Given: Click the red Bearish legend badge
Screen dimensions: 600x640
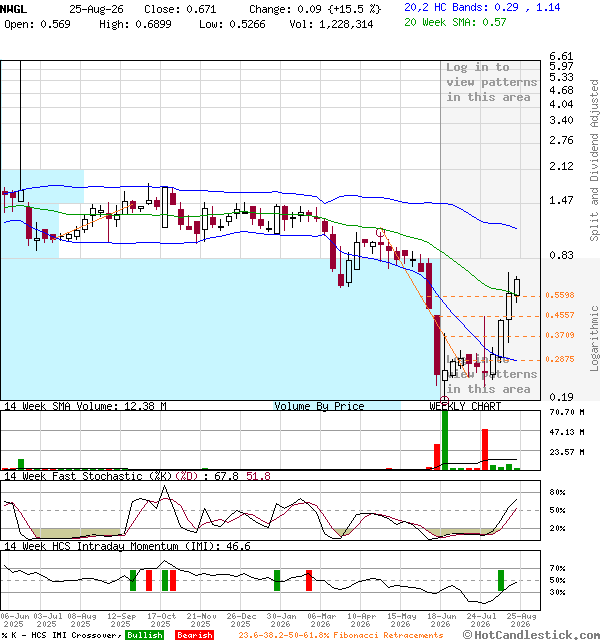Looking at the screenshot, I should coord(194,635).
